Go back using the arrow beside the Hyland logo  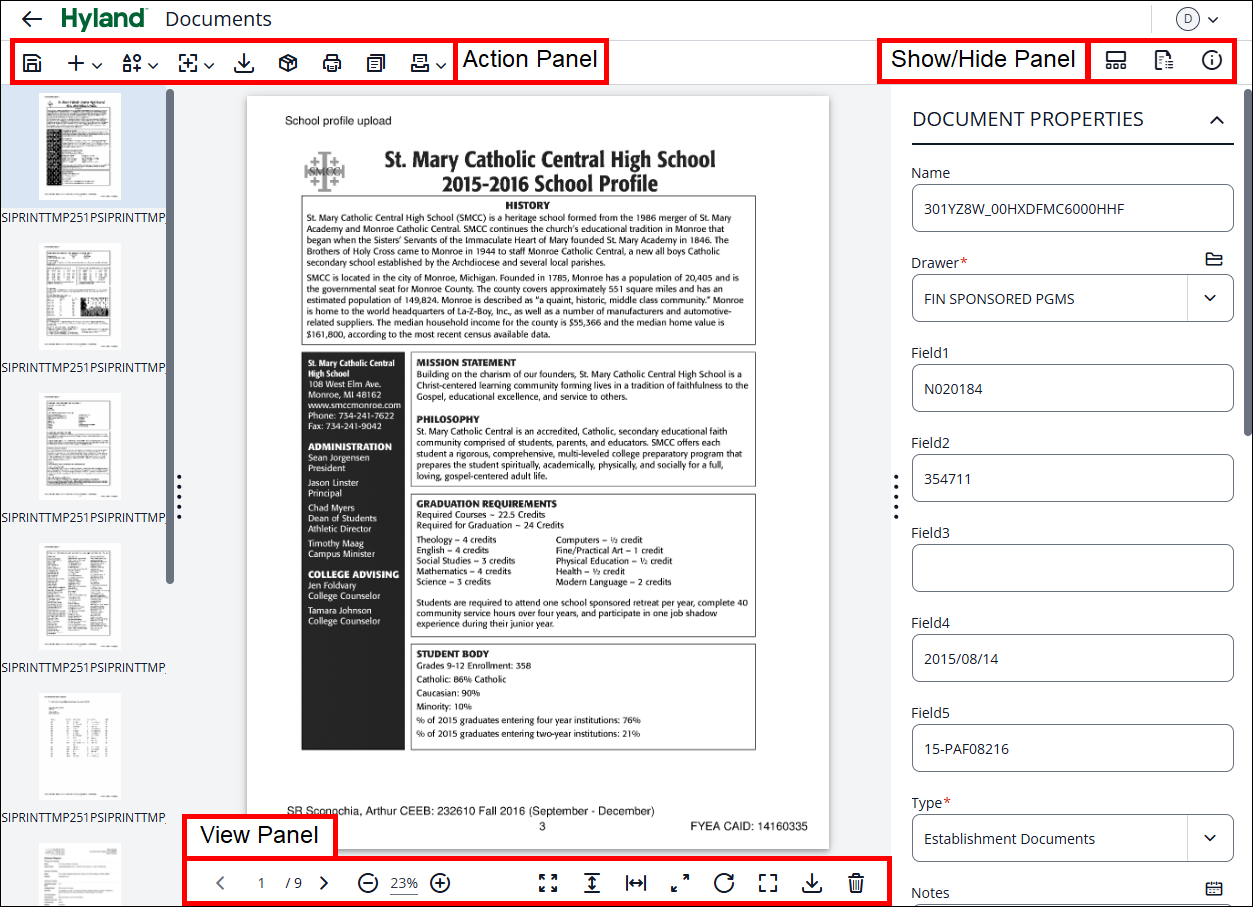(32, 19)
